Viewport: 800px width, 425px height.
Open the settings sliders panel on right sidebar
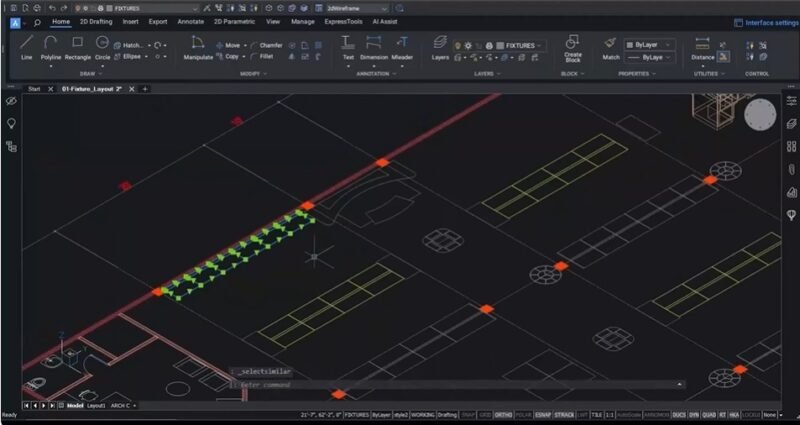point(791,101)
